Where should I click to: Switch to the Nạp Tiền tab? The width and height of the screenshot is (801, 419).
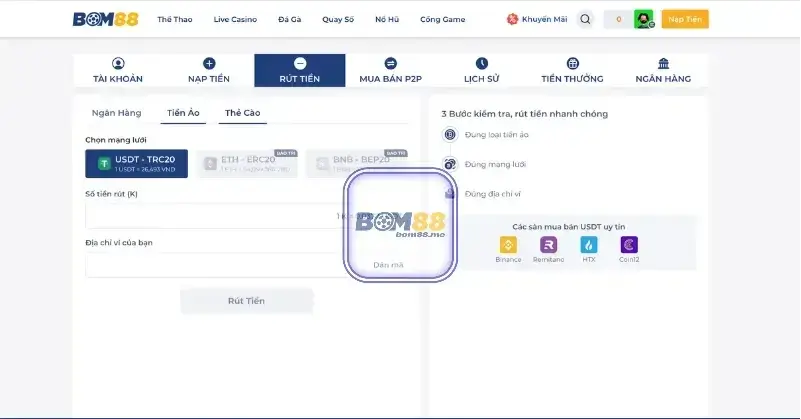click(209, 70)
